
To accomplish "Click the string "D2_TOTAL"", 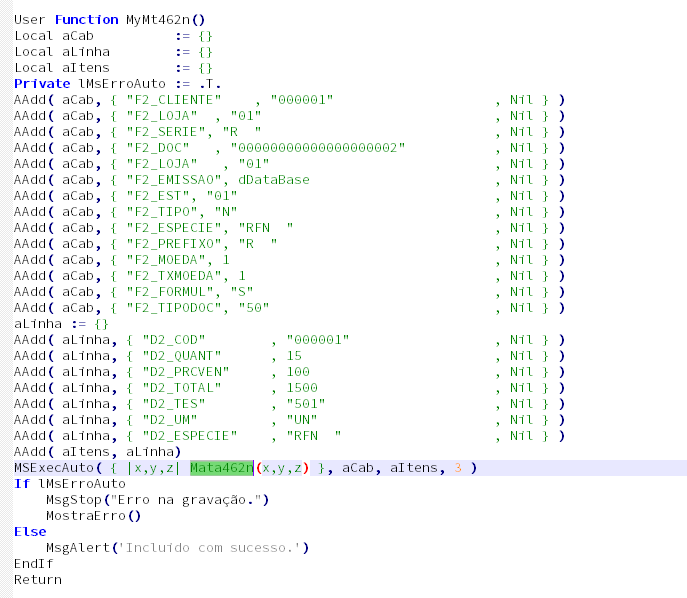I will pyautogui.click(x=181, y=388).
